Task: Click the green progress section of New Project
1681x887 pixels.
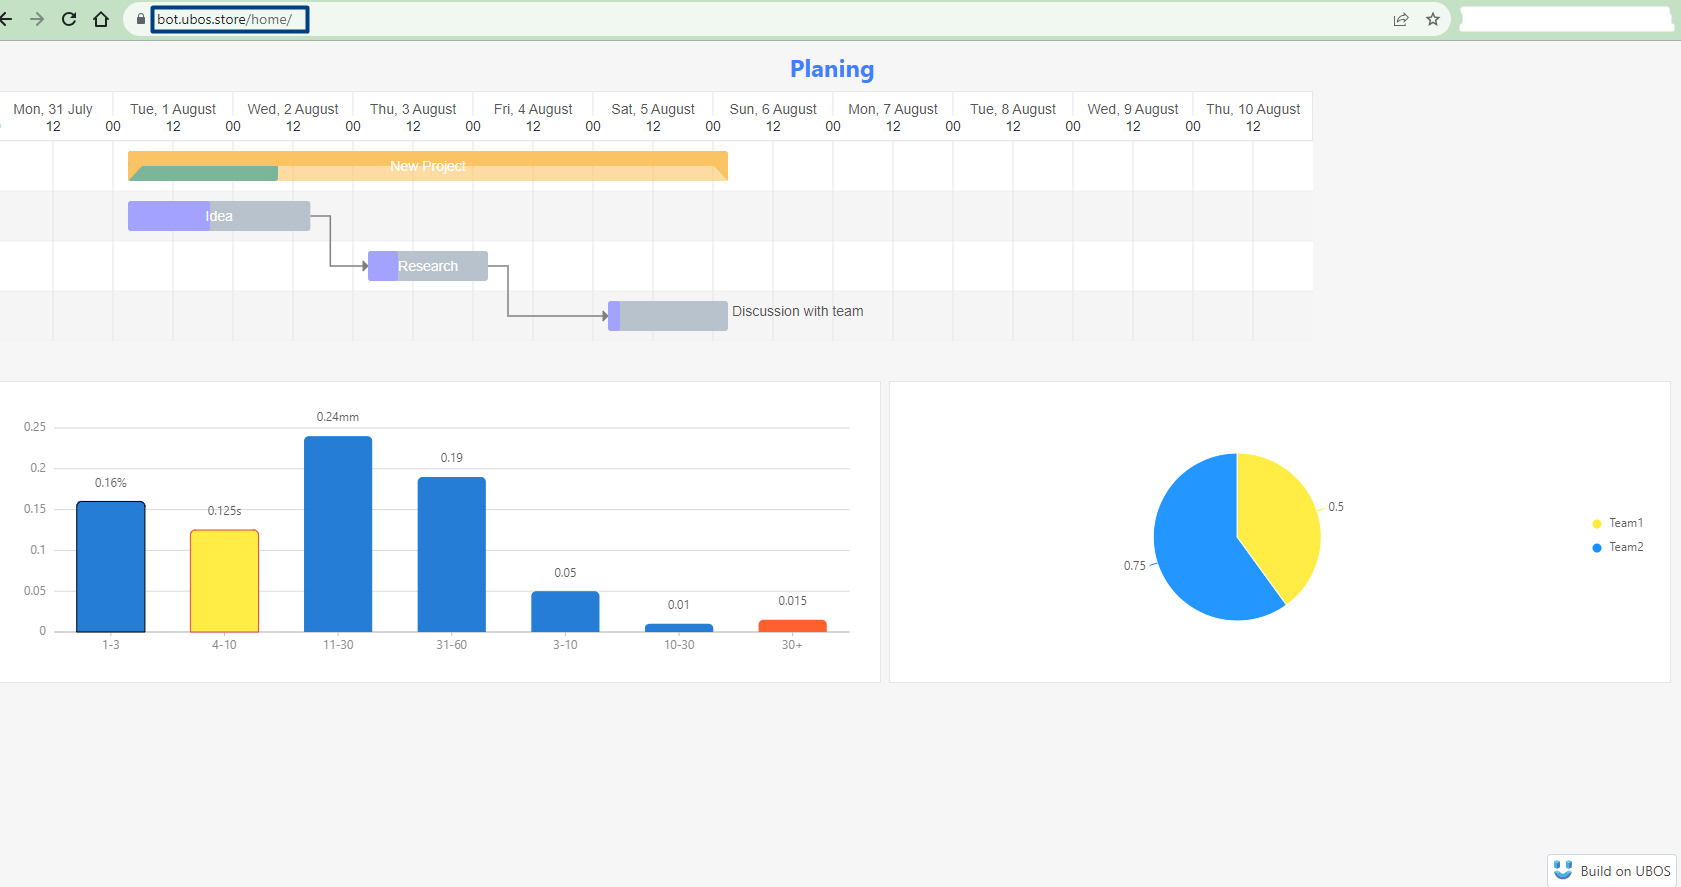Action: coord(204,173)
